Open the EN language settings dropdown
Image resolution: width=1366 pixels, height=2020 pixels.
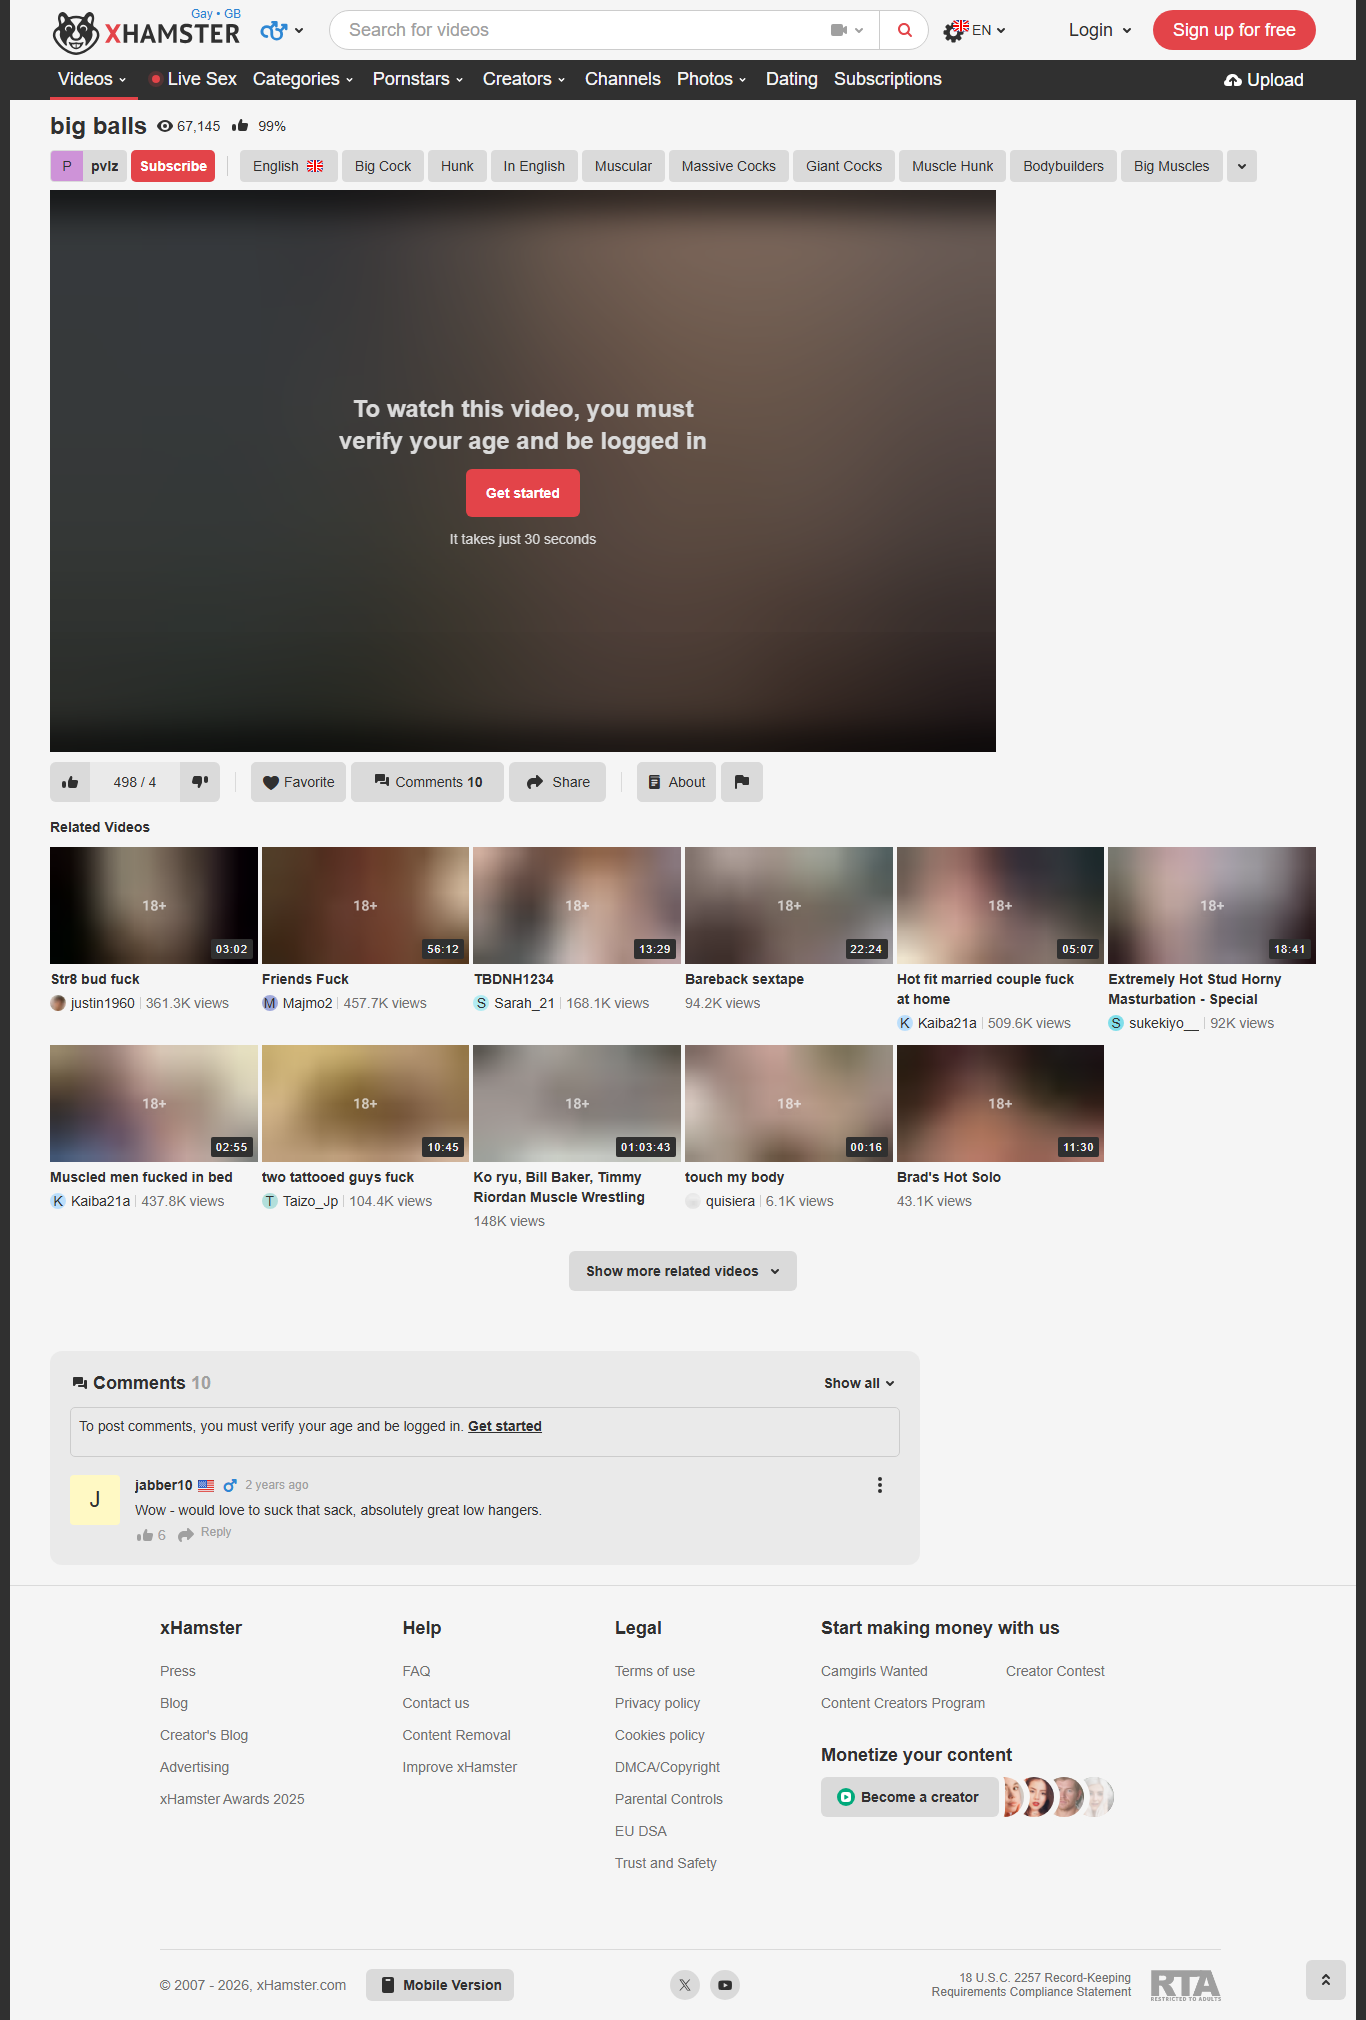click(975, 30)
